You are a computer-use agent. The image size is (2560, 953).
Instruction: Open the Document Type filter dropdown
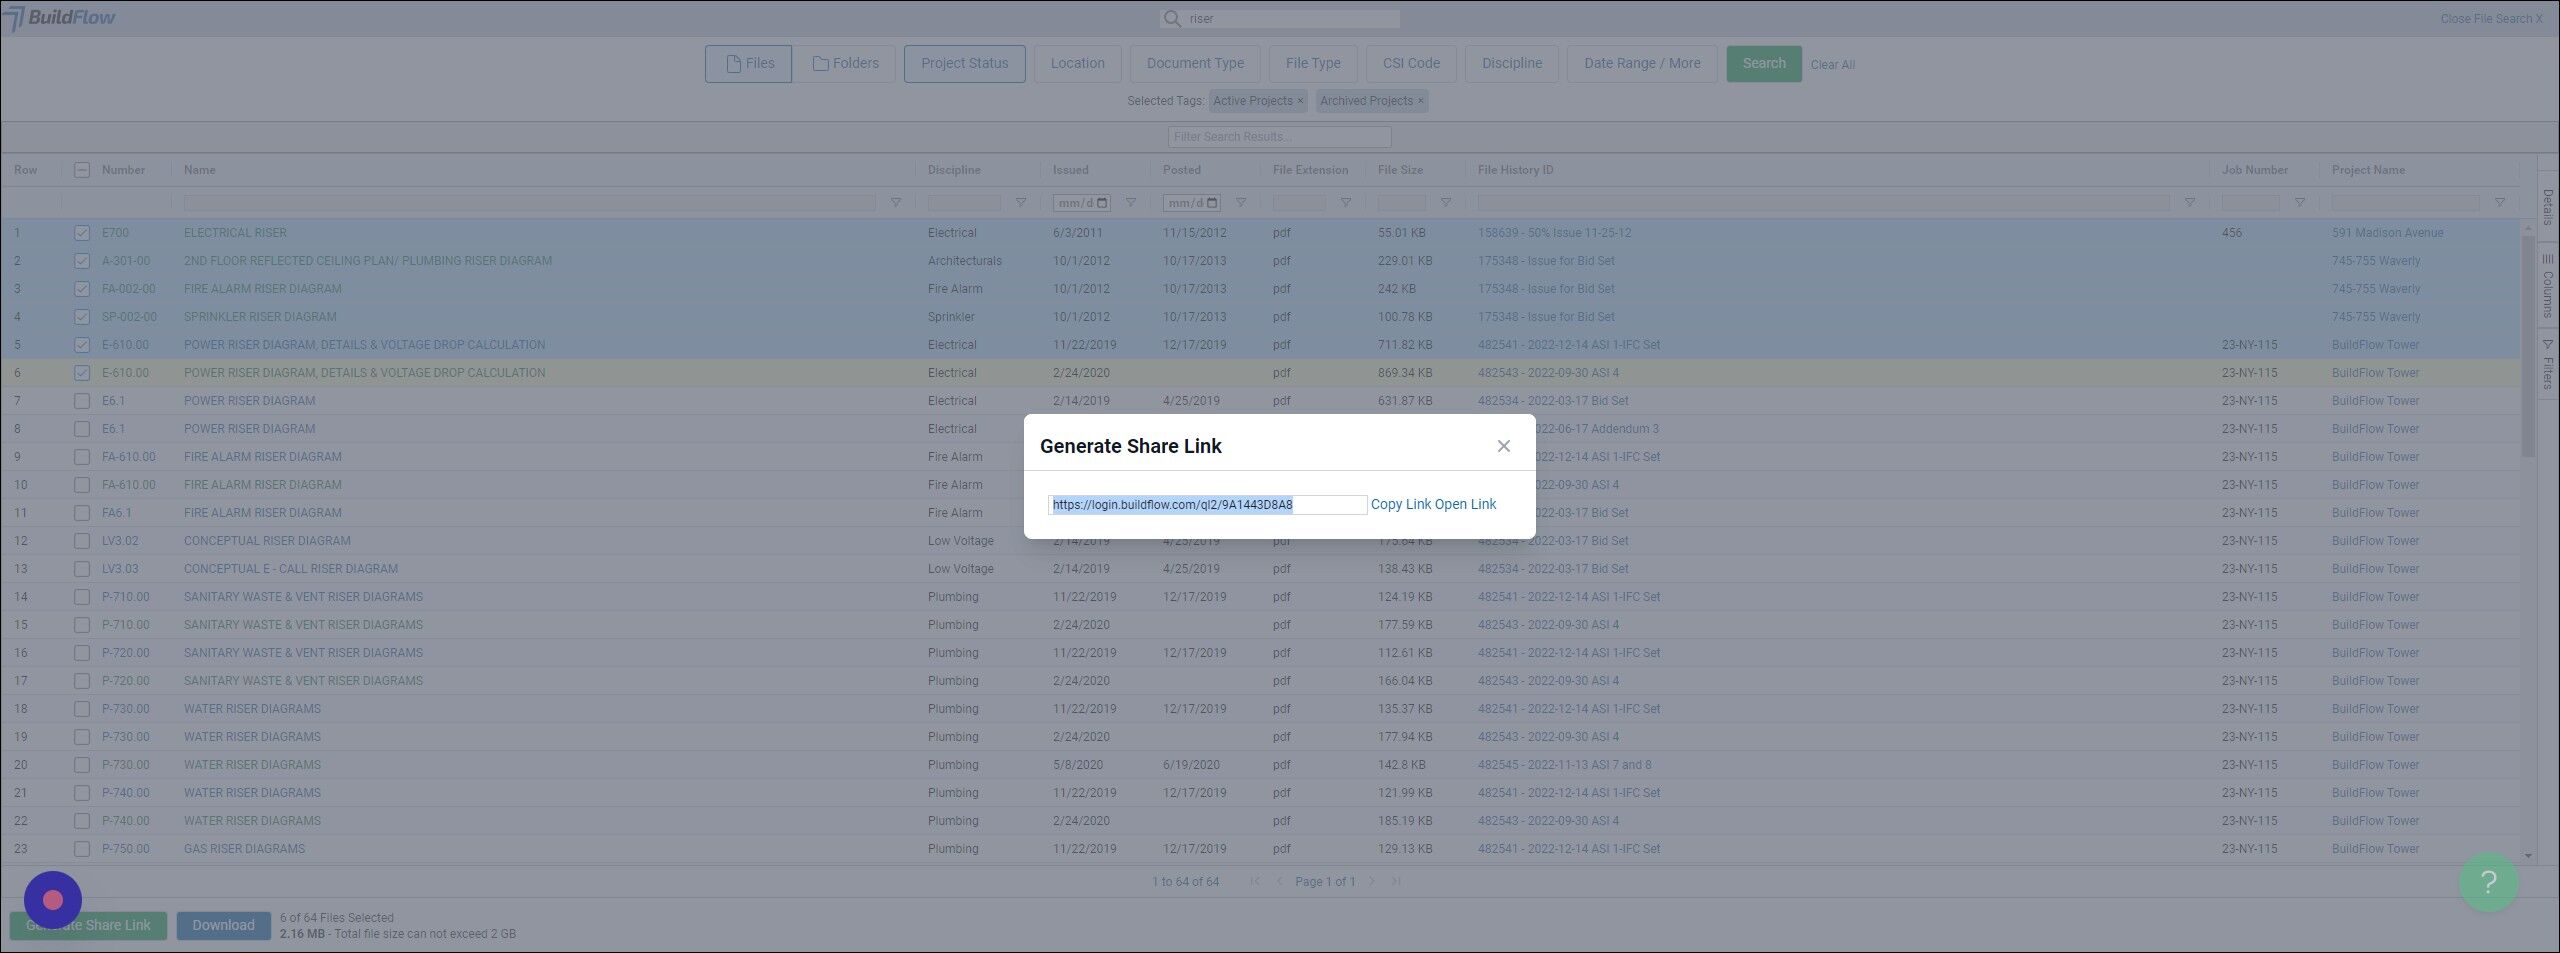pyautogui.click(x=1195, y=64)
